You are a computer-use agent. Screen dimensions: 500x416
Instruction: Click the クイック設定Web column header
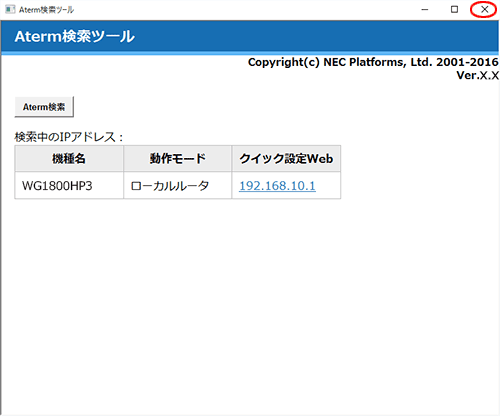[x=286, y=159]
